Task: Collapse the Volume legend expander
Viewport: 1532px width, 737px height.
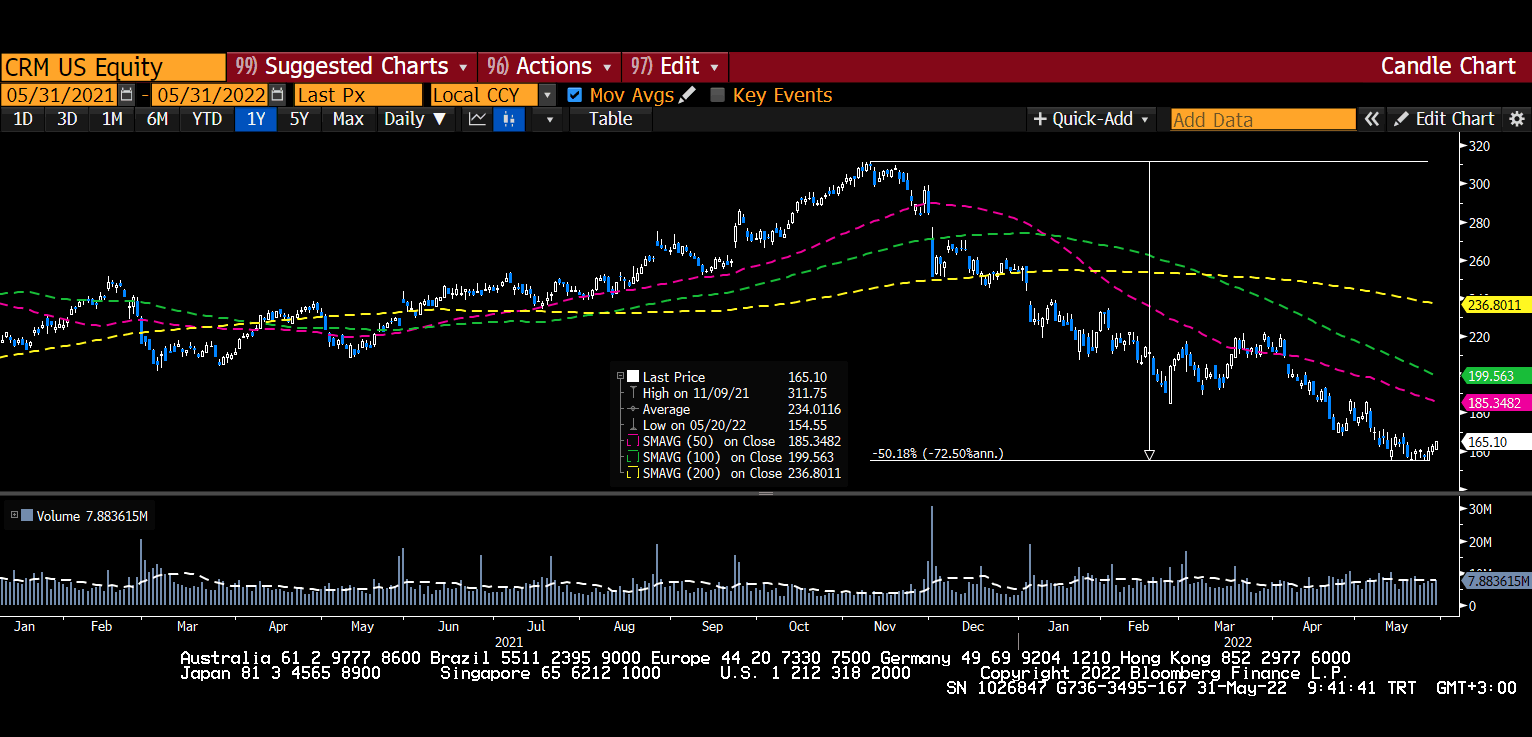Action: point(14,516)
